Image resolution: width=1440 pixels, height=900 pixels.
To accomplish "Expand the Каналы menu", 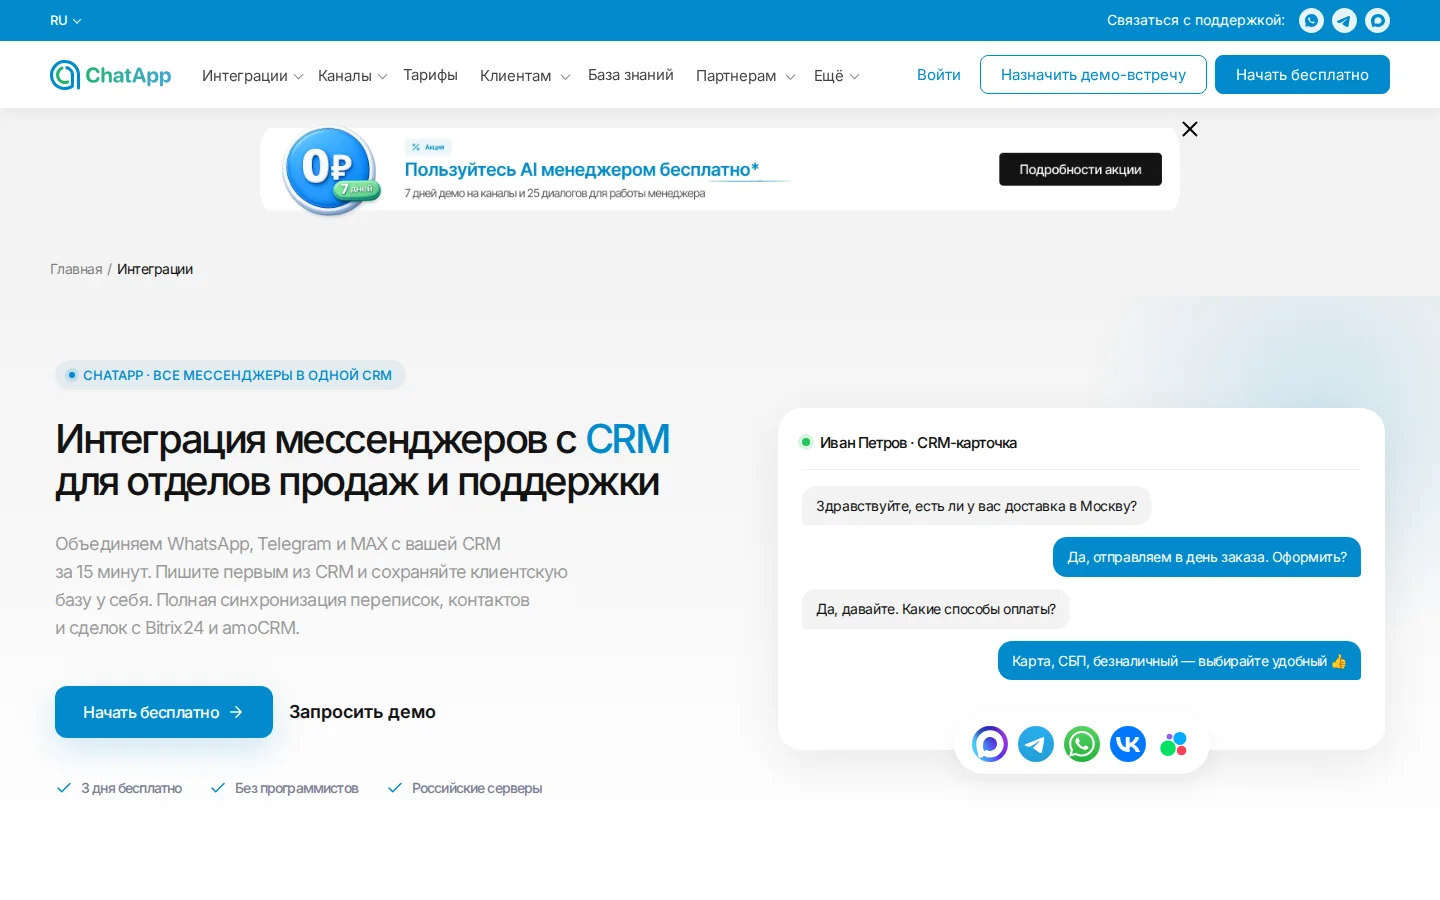I will pyautogui.click(x=353, y=76).
